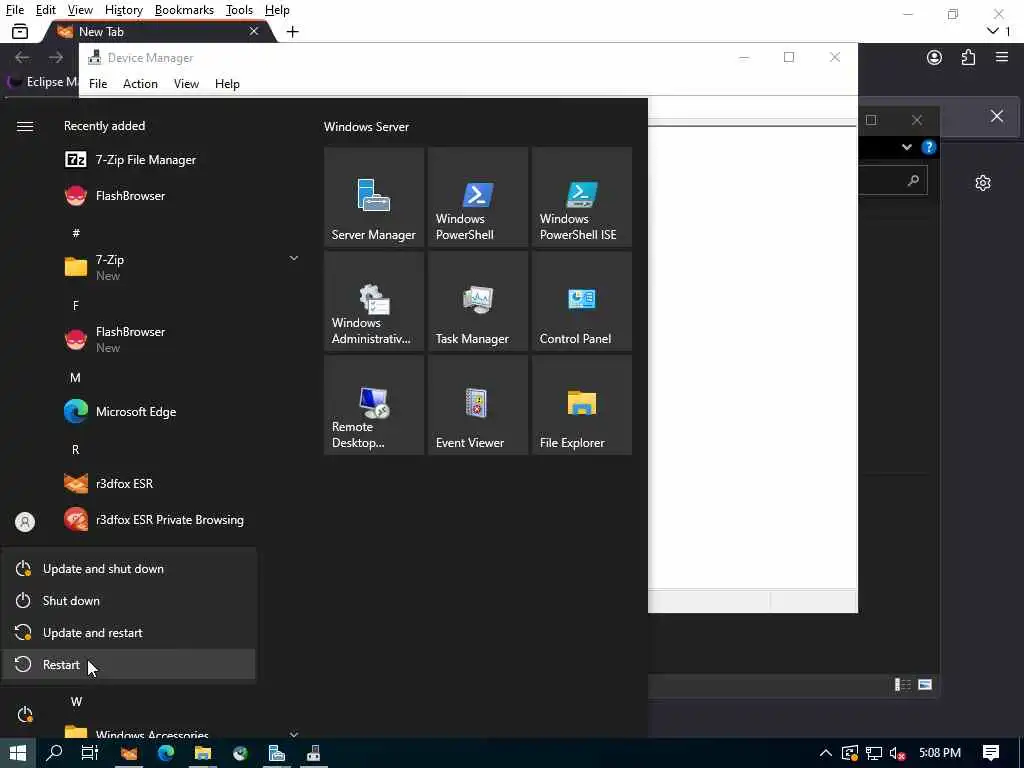Viewport: 1024px width, 768px height.
Task: Click the browser back arrow
Action: 22,57
